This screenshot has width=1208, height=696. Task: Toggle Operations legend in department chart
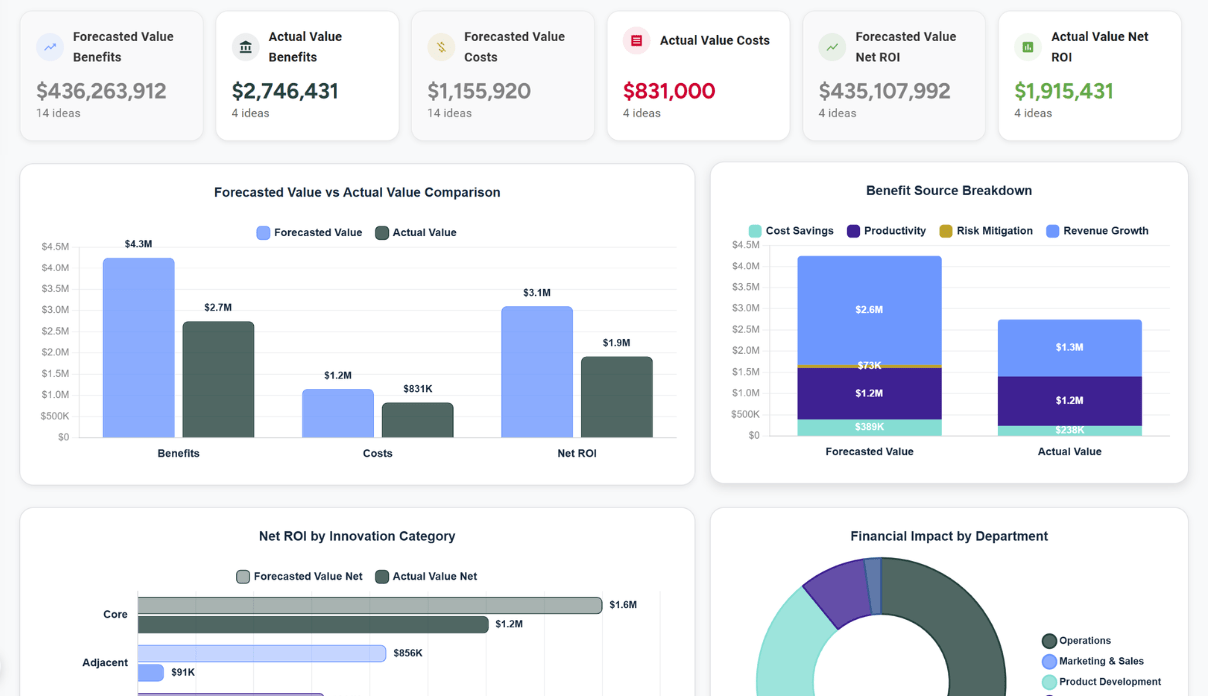[1077, 641]
